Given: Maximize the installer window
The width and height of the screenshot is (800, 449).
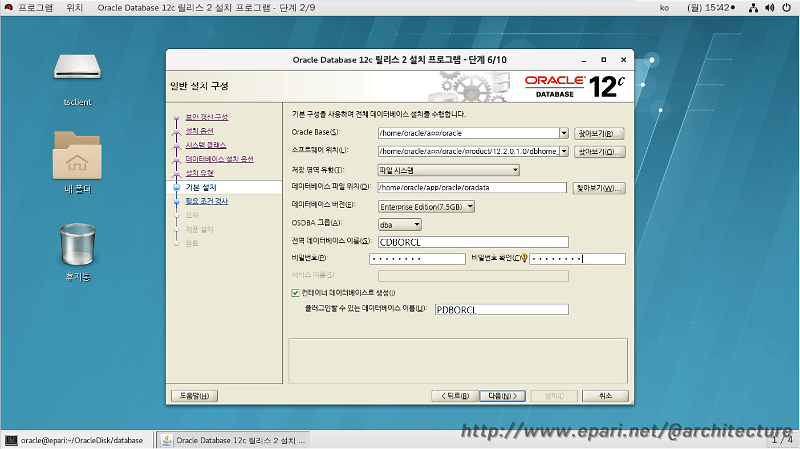Looking at the screenshot, I should coord(604,60).
